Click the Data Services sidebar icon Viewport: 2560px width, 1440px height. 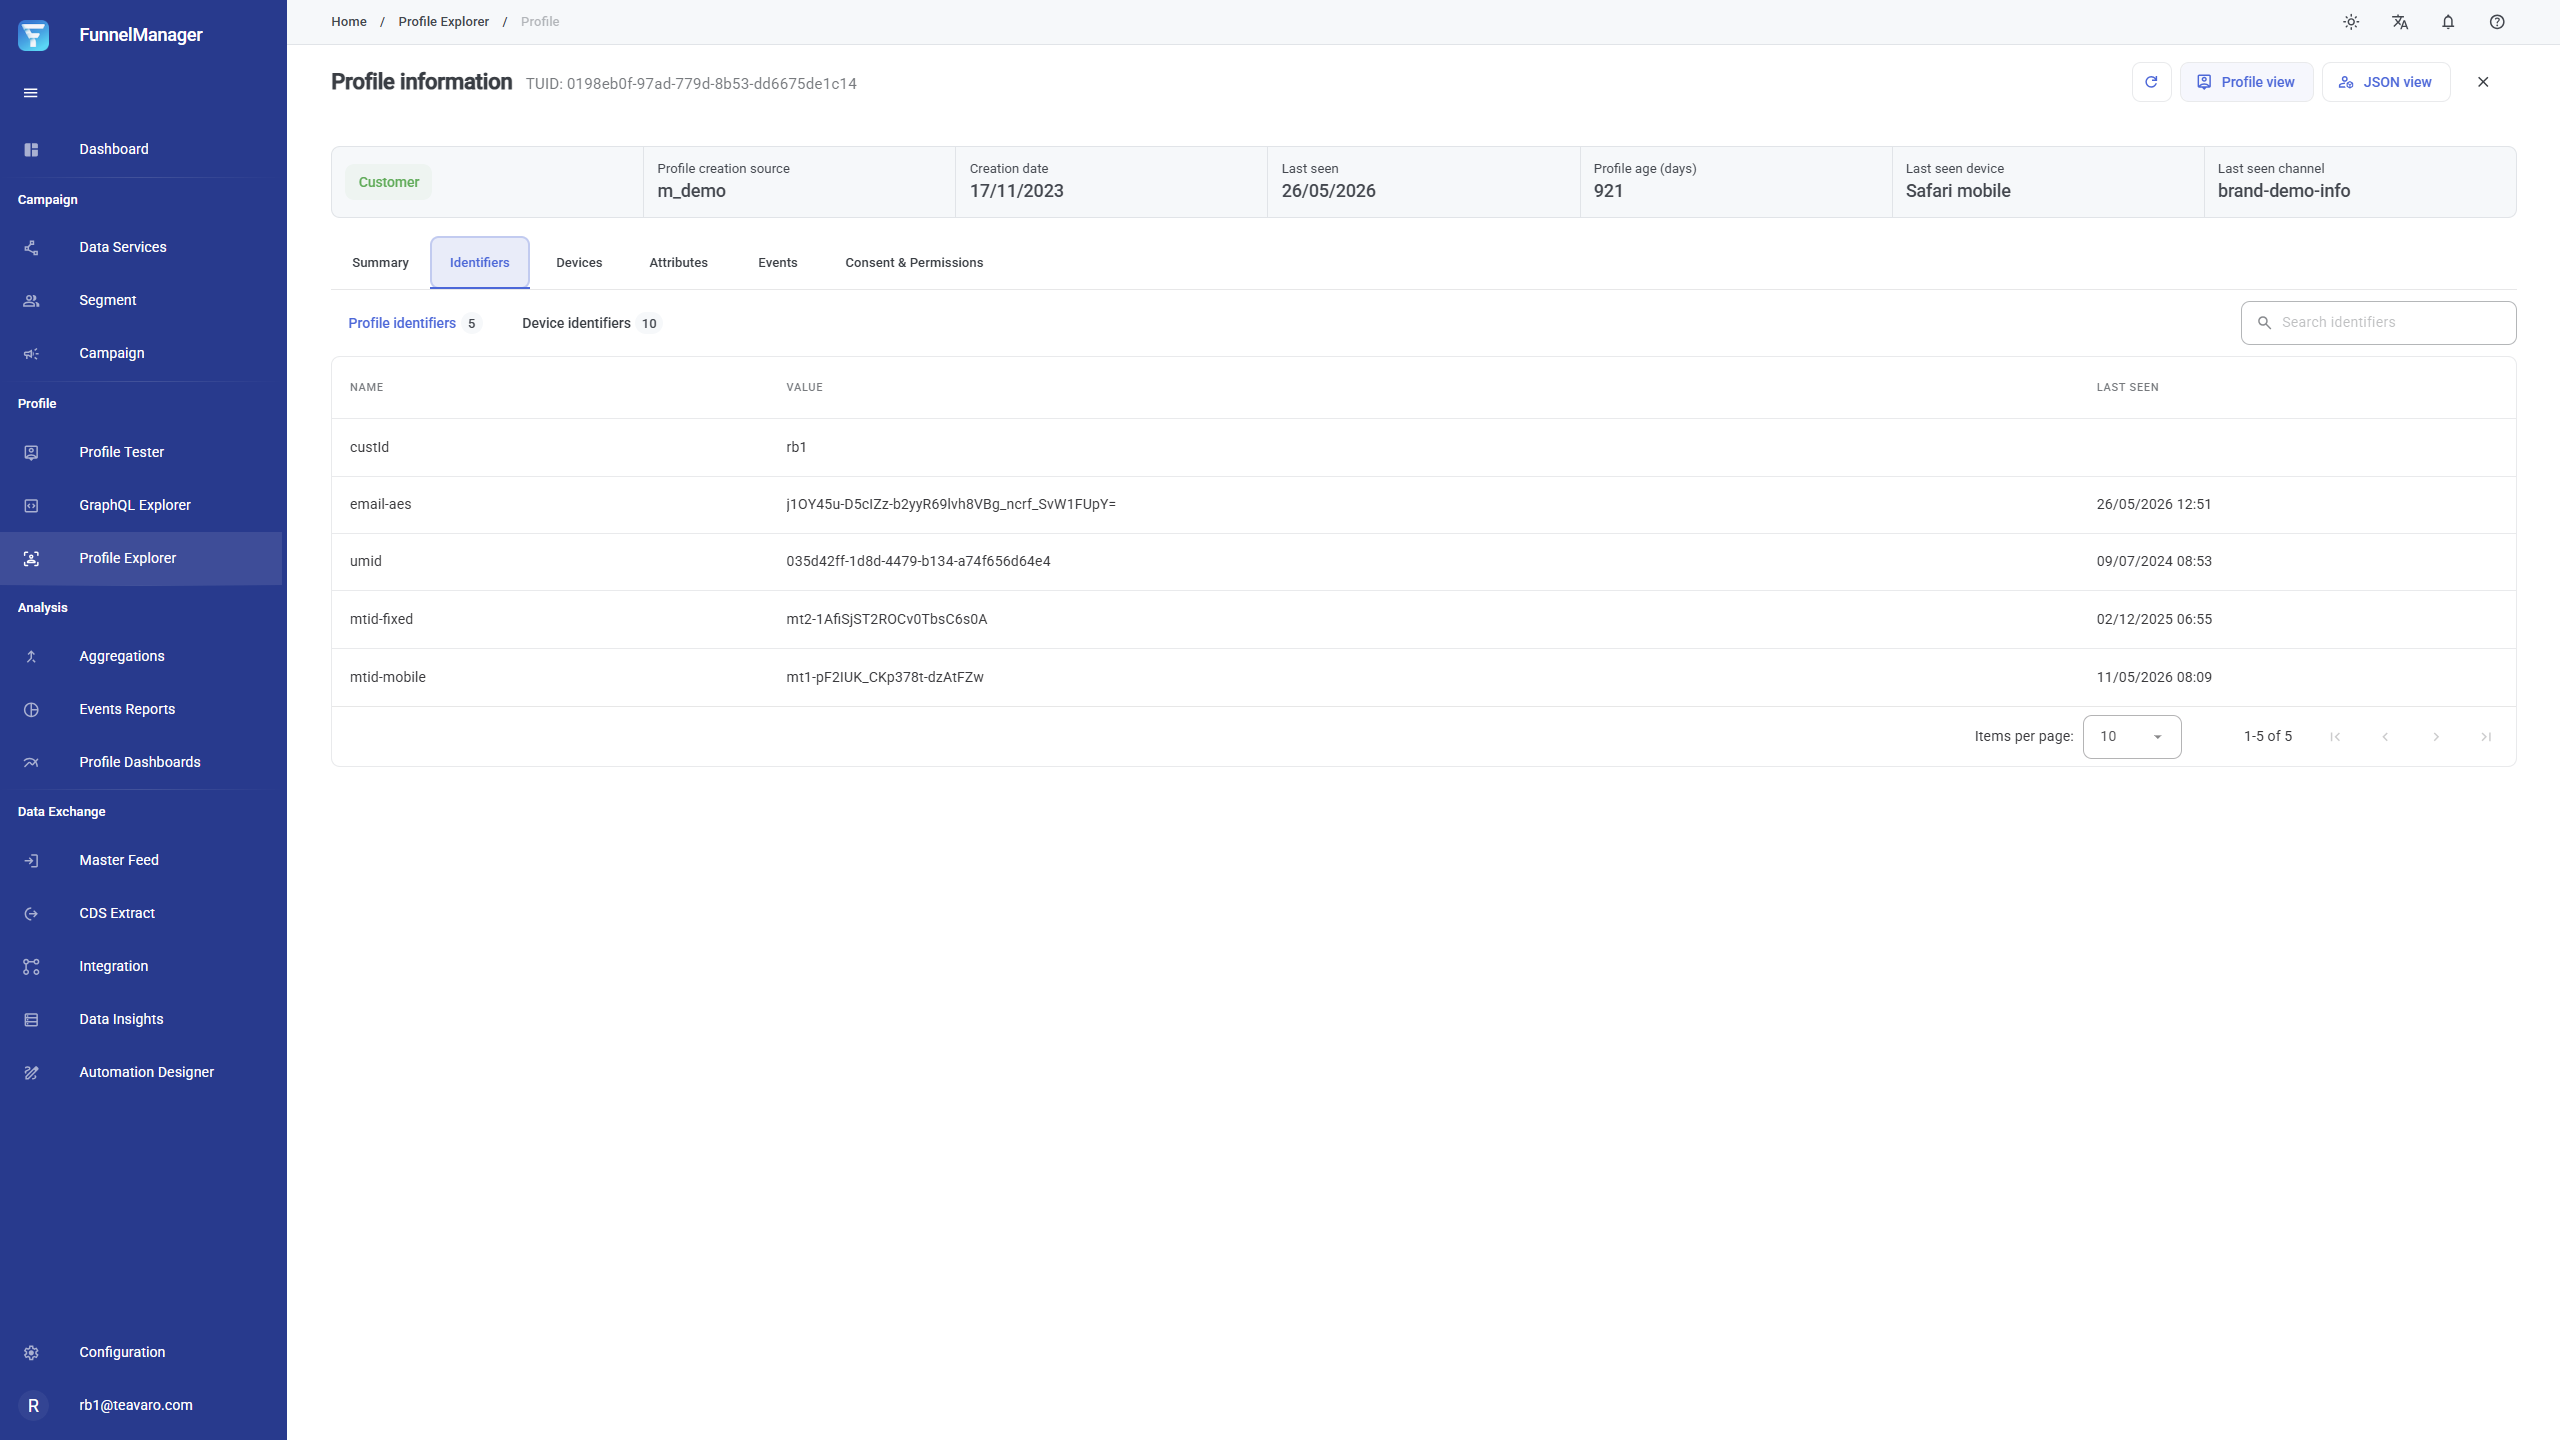tap(31, 247)
